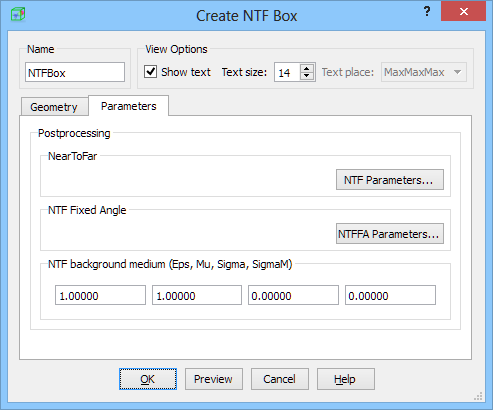The width and height of the screenshot is (493, 410).
Task: Click the Preview button
Action: (214, 379)
